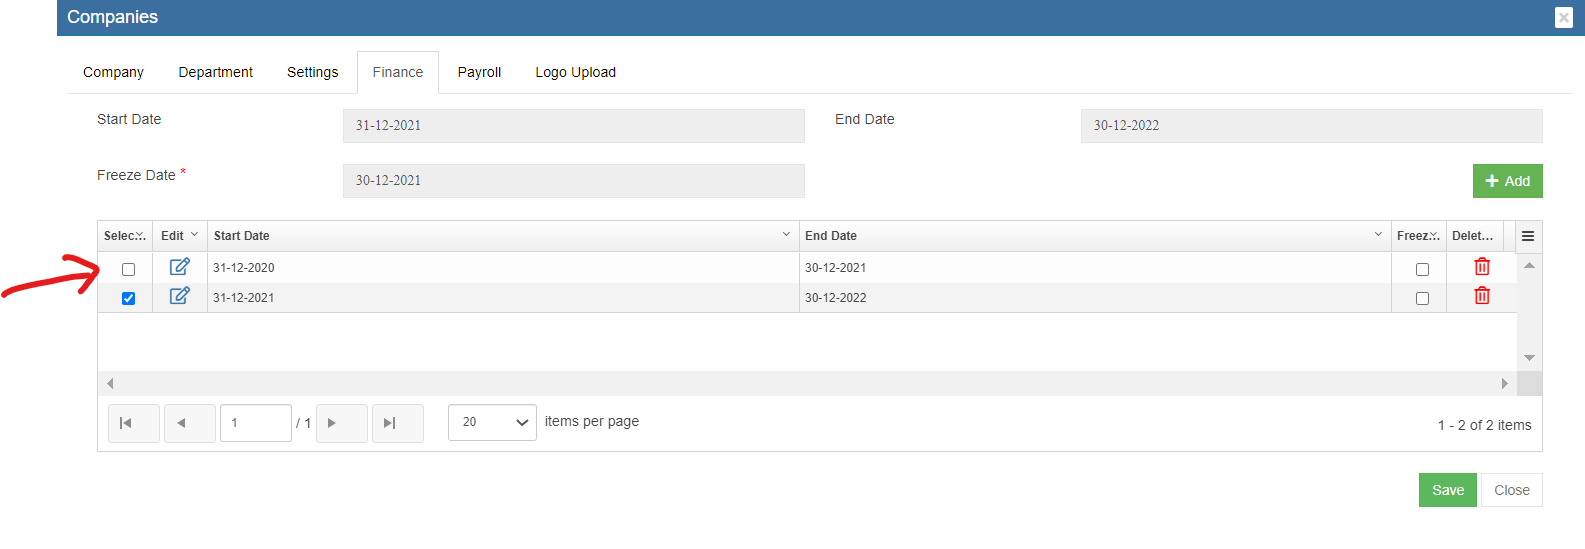Viewport: 1585px width, 549px height.
Task: Expand the Start Date column filter arrow
Action: [x=786, y=235]
